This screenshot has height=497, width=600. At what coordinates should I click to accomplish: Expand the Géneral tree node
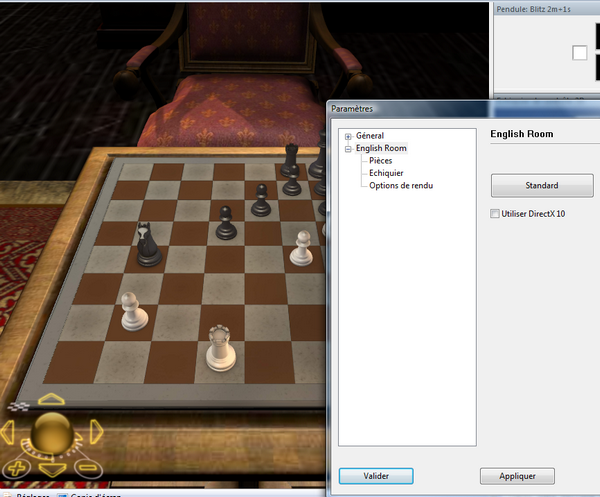pyautogui.click(x=348, y=136)
